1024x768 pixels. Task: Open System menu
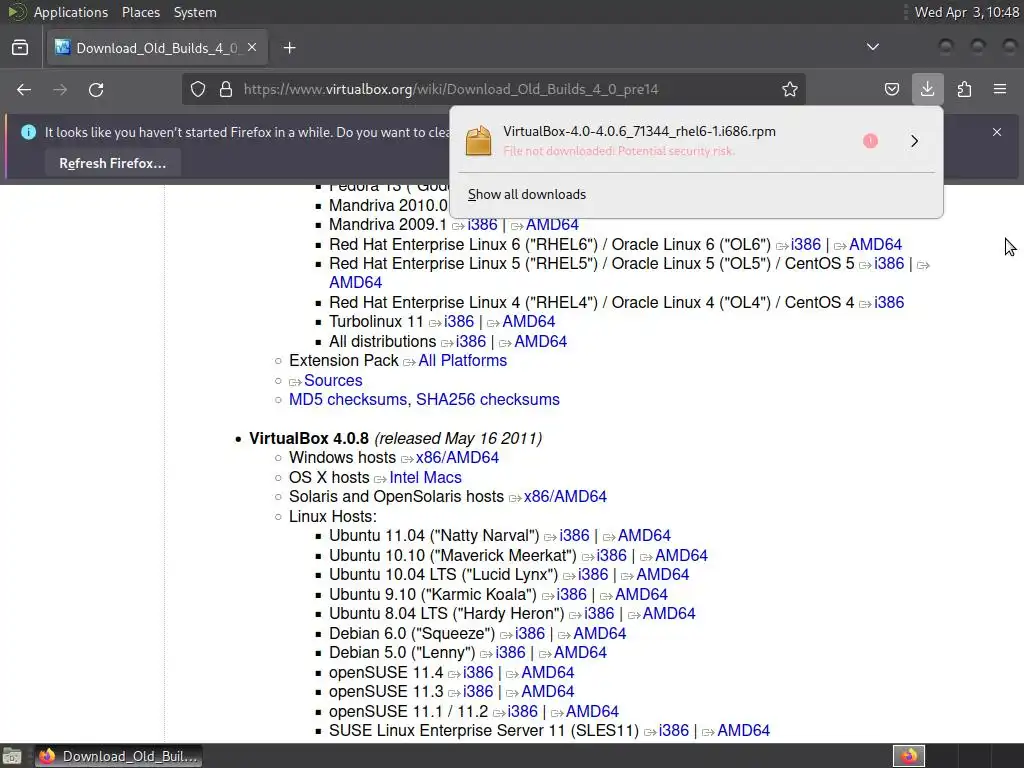[195, 12]
